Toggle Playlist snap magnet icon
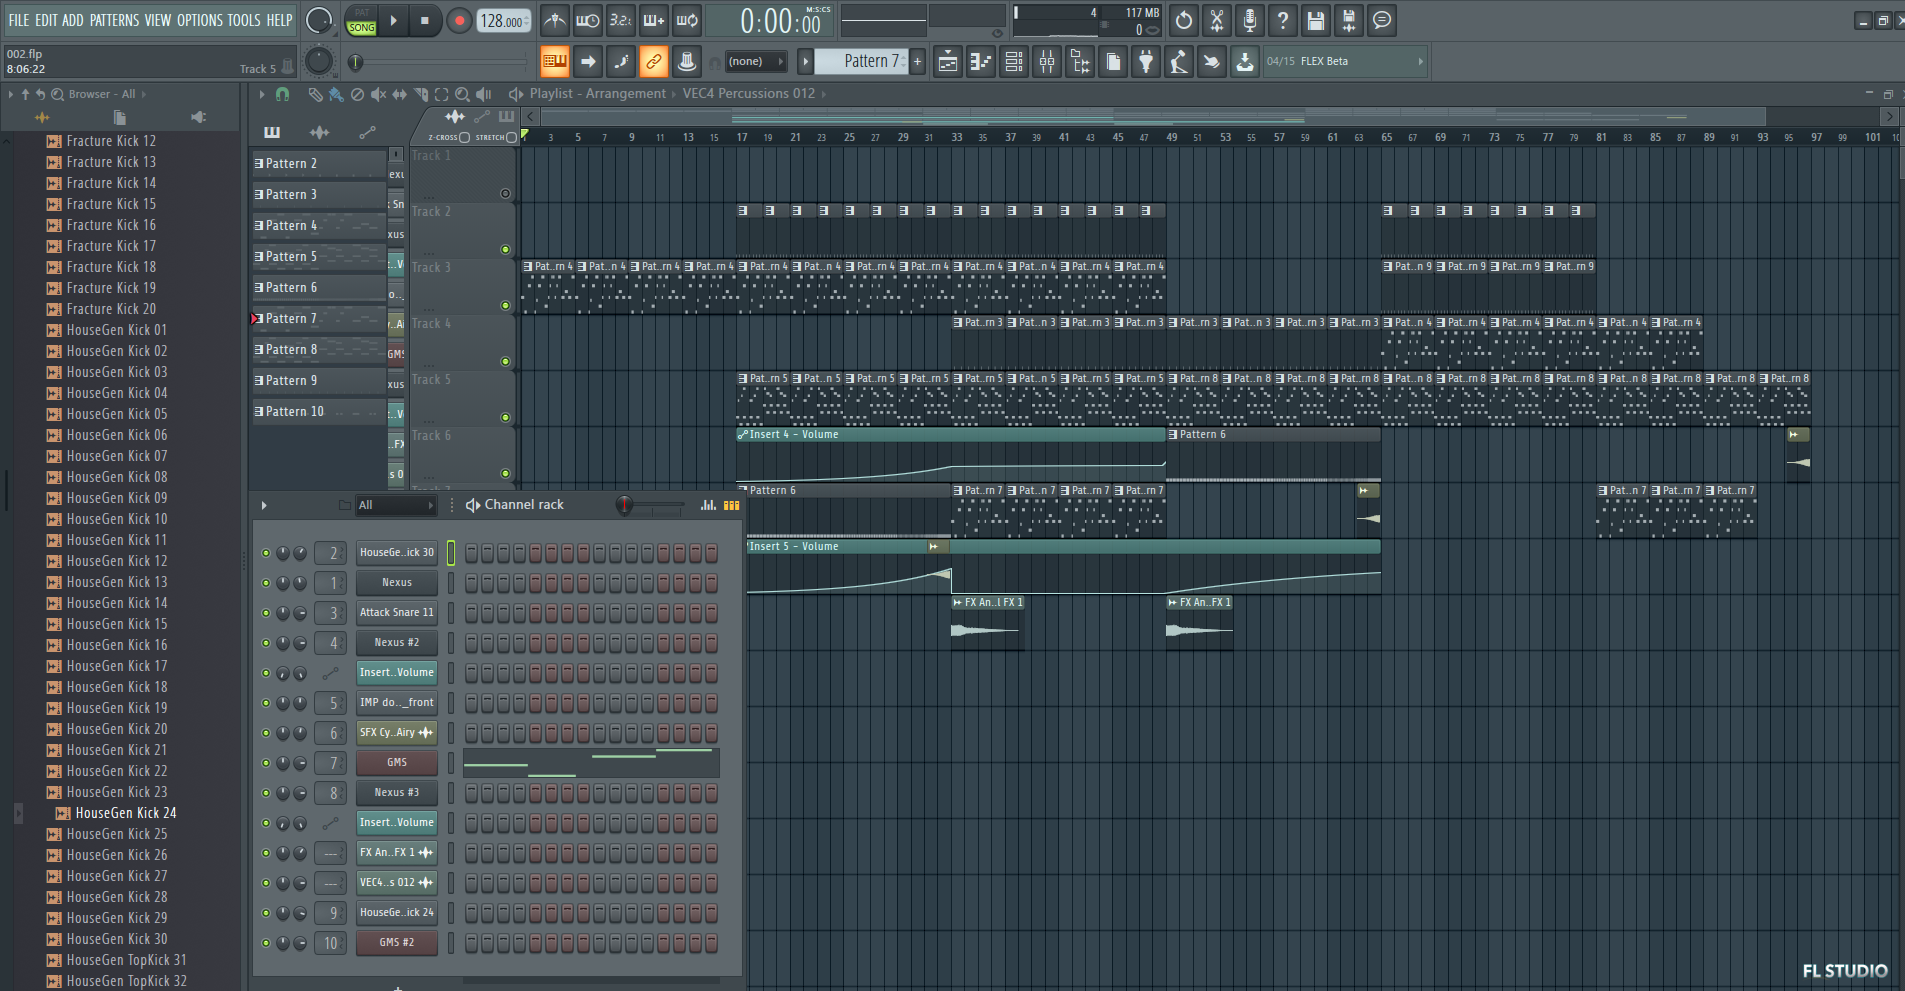Viewport: 1905px width, 991px height. [283, 94]
